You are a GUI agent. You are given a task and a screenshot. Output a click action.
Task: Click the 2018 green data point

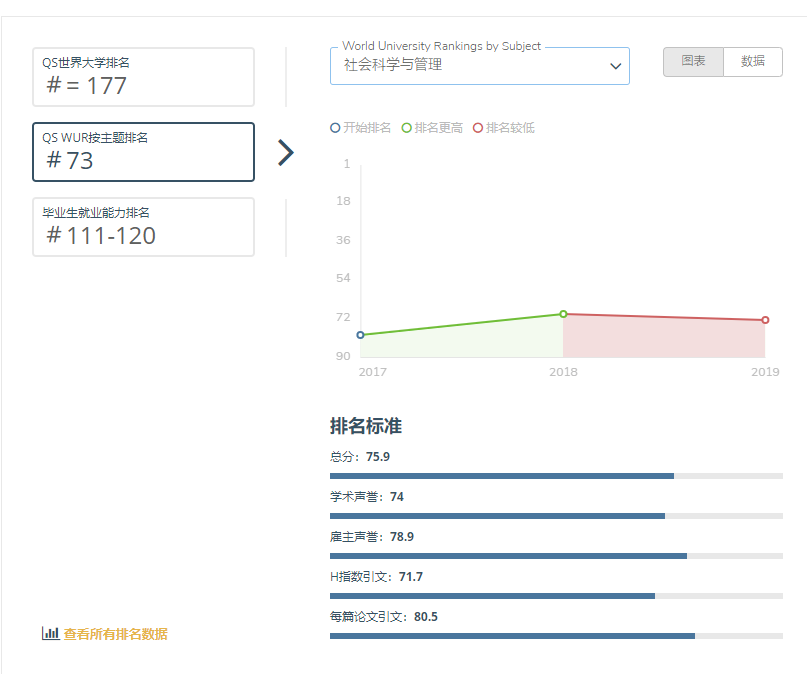point(563,314)
